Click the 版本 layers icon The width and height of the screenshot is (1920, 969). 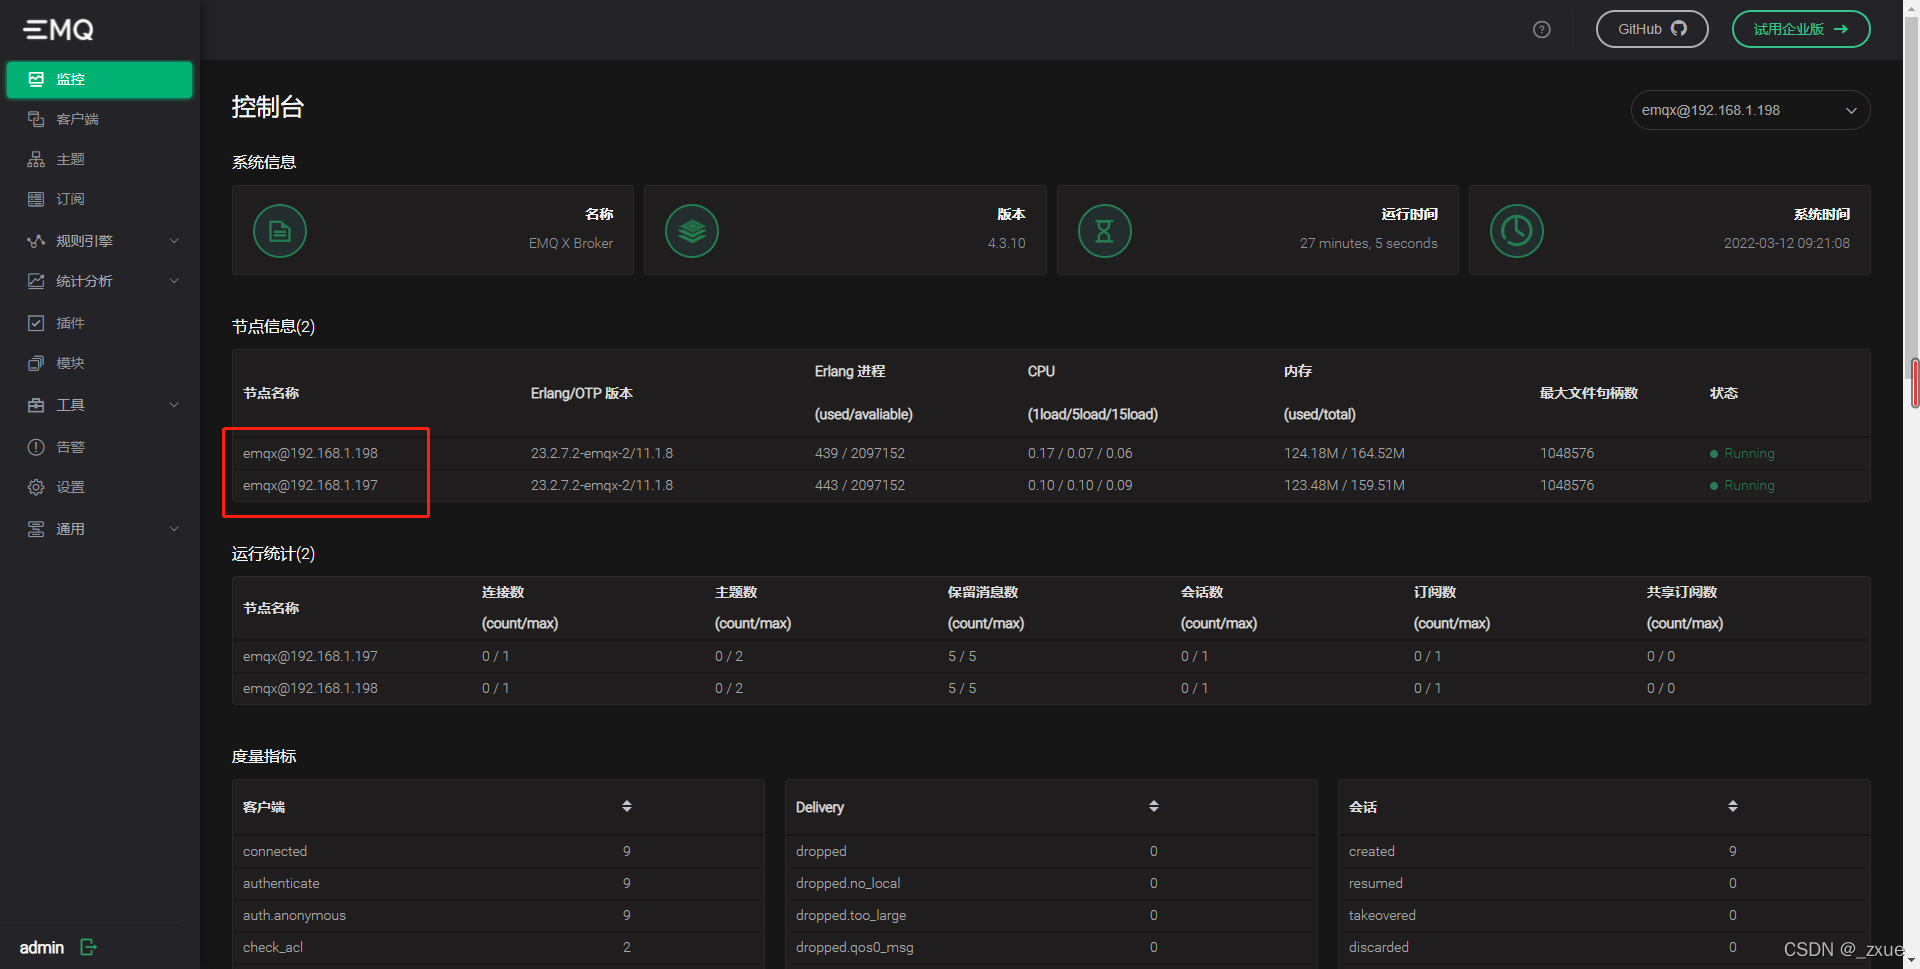tap(692, 231)
